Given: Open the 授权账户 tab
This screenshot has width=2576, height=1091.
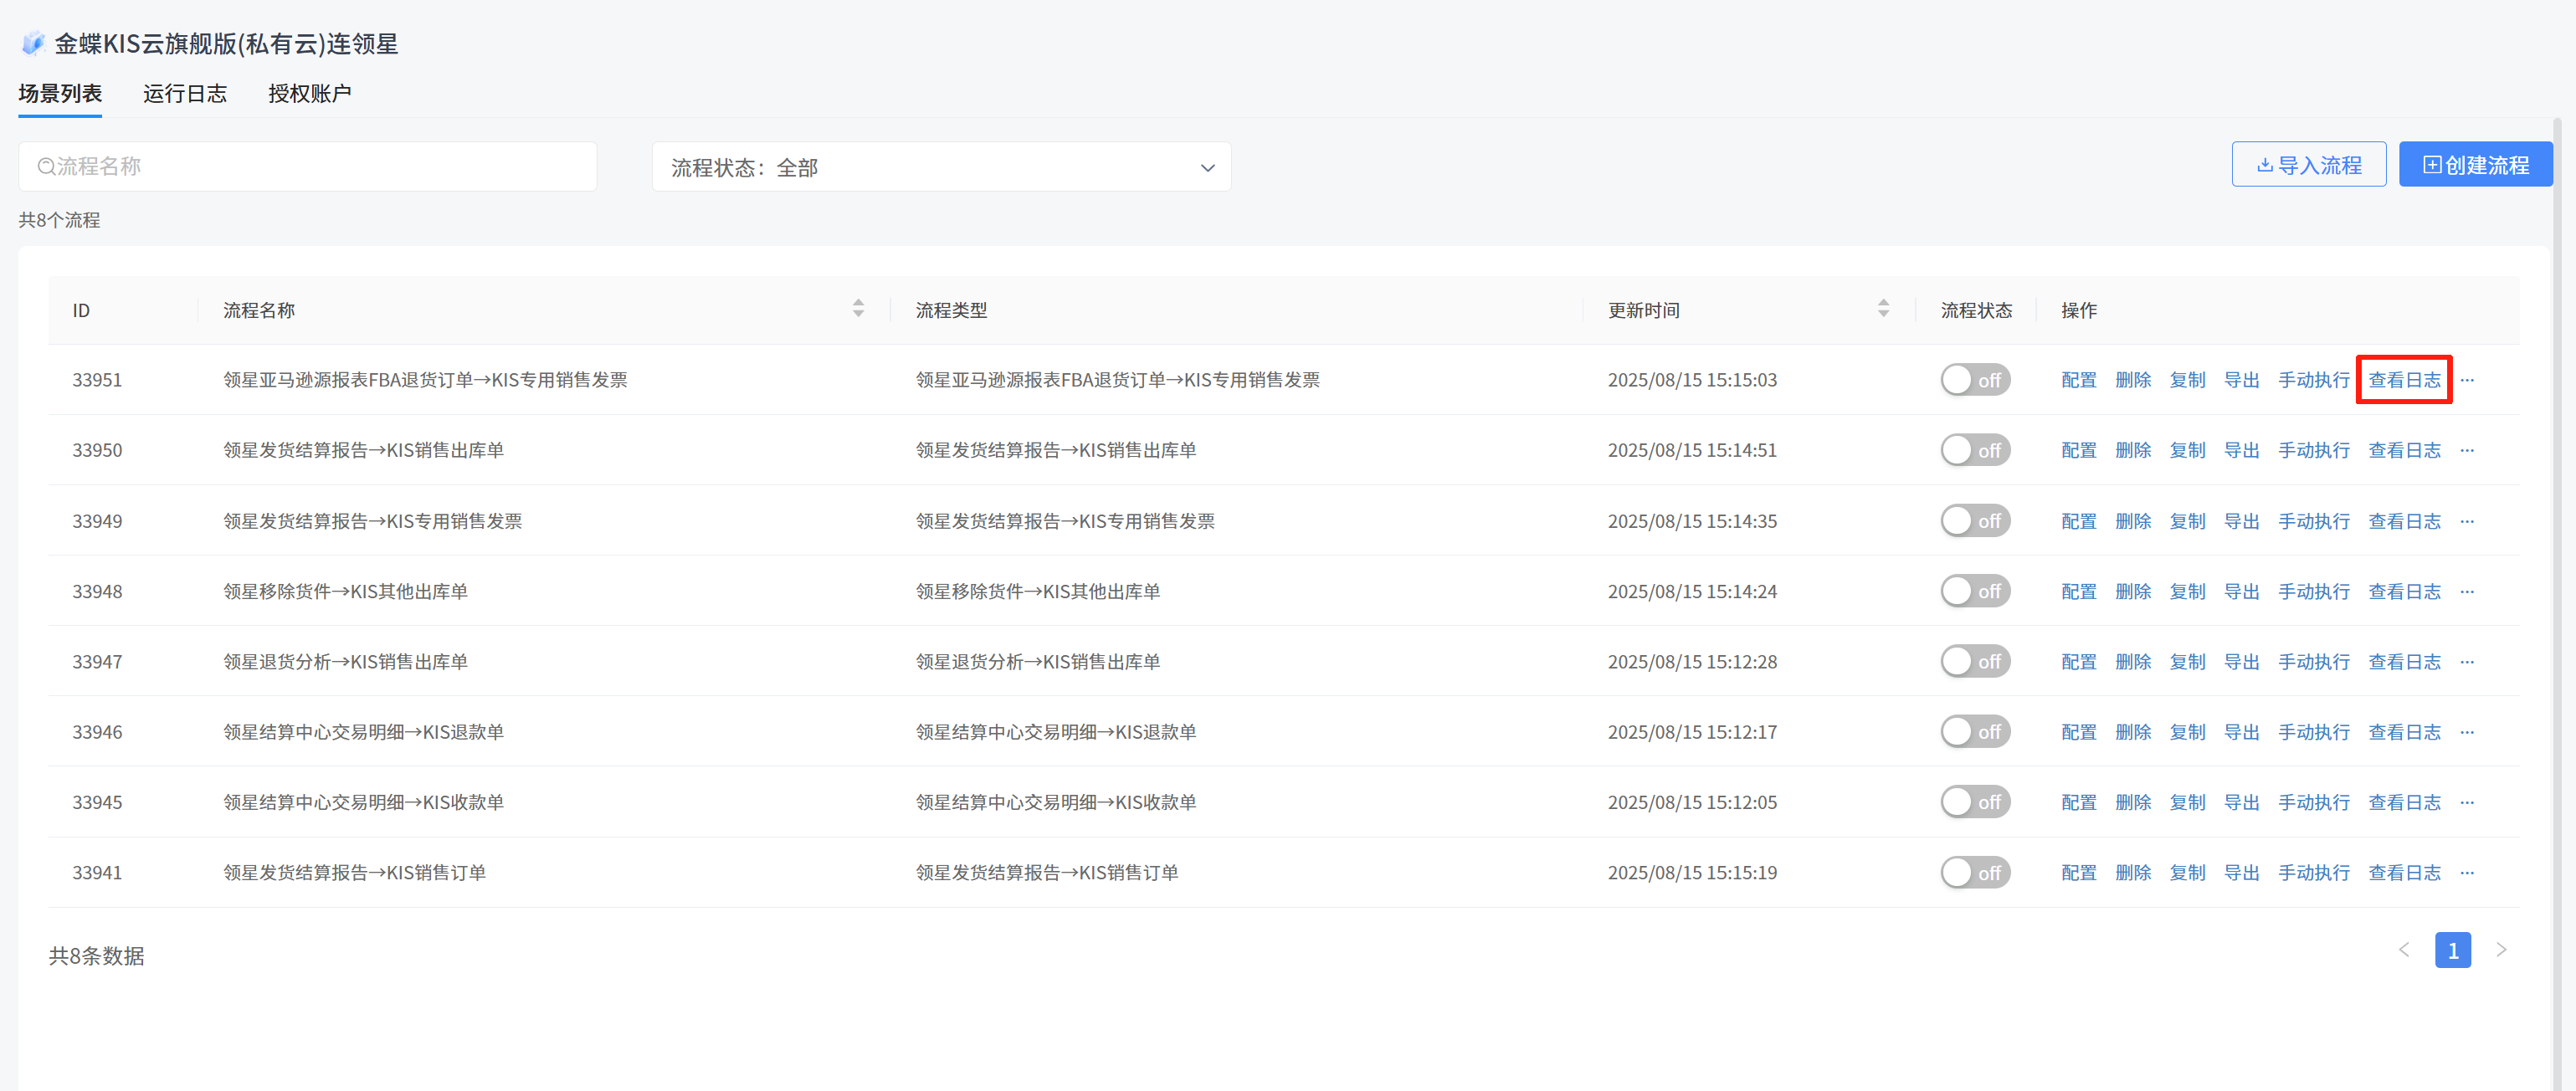Looking at the screenshot, I should tap(309, 94).
